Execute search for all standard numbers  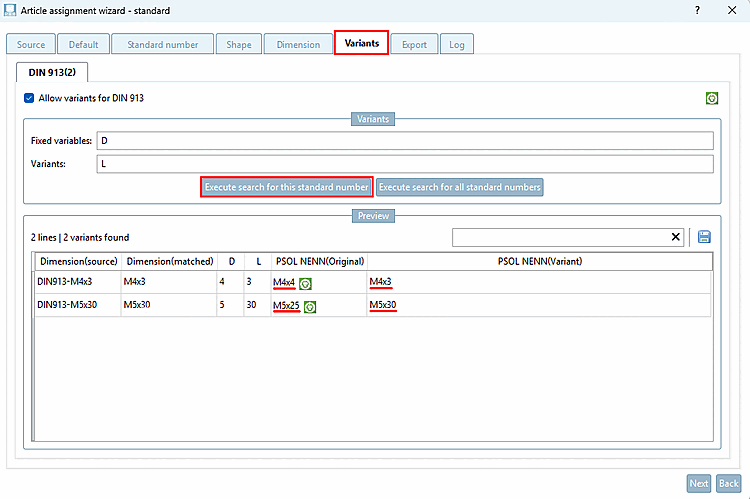[460, 187]
